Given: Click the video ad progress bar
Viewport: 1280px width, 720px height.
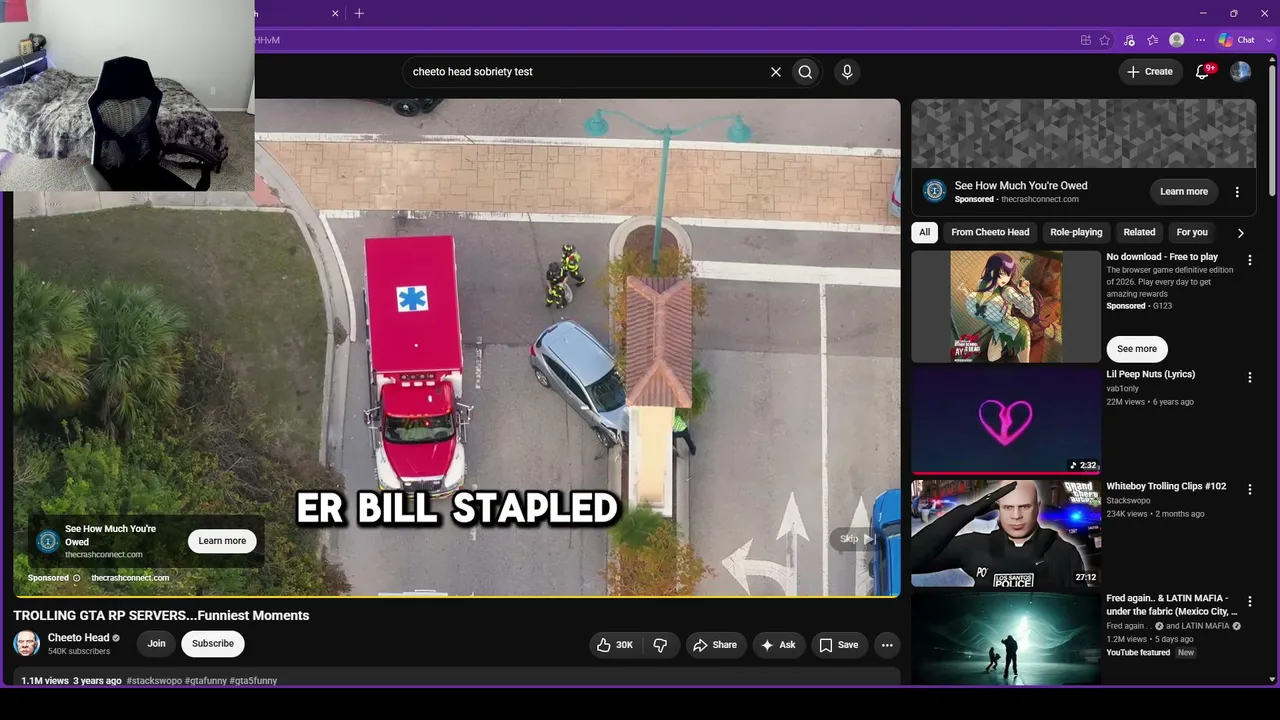Looking at the screenshot, I should point(457,596).
